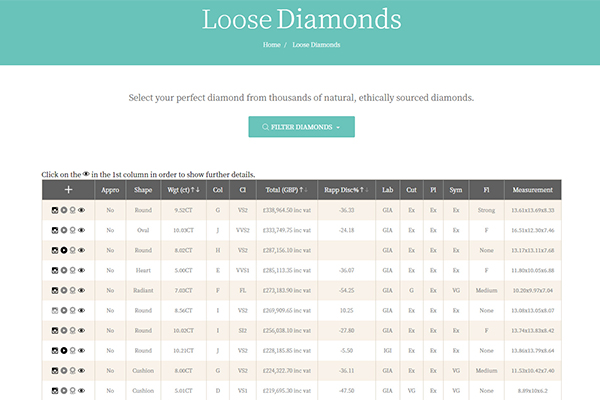Show details via eye for 10.03CT Oval row
The width and height of the screenshot is (600, 400).
point(82,230)
